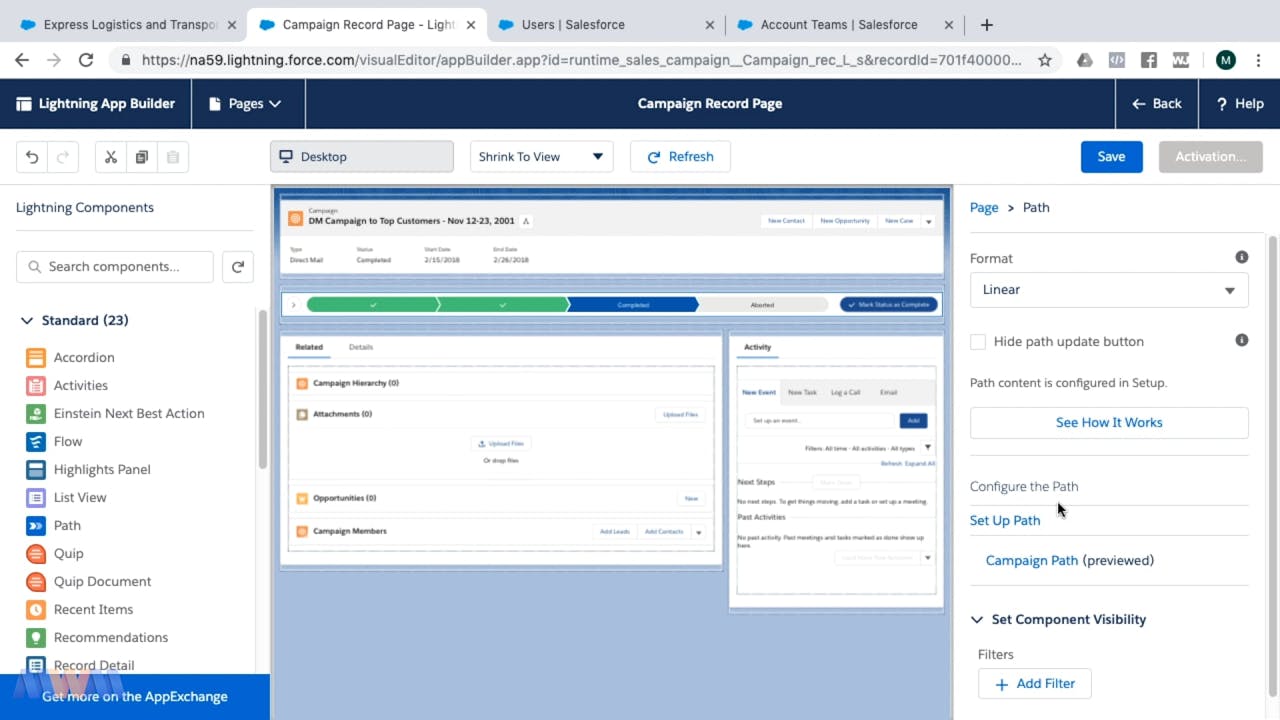Go back in browser history
Screen dimensions: 1280x720
tap(22, 60)
